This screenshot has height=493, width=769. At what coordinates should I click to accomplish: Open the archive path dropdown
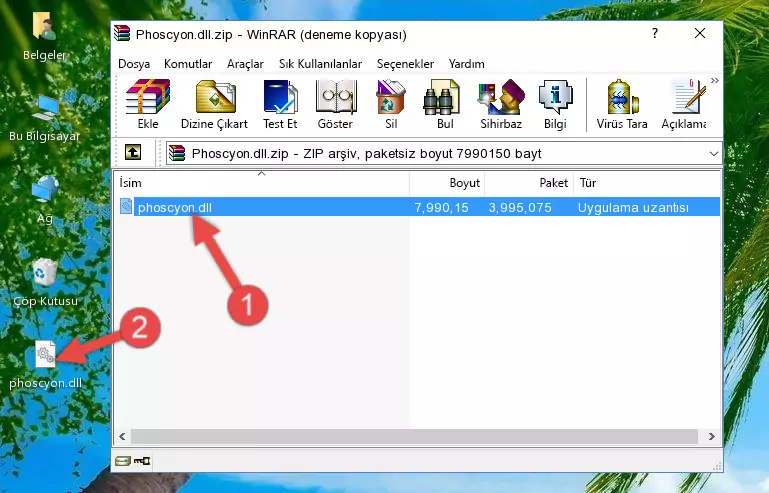[714, 154]
